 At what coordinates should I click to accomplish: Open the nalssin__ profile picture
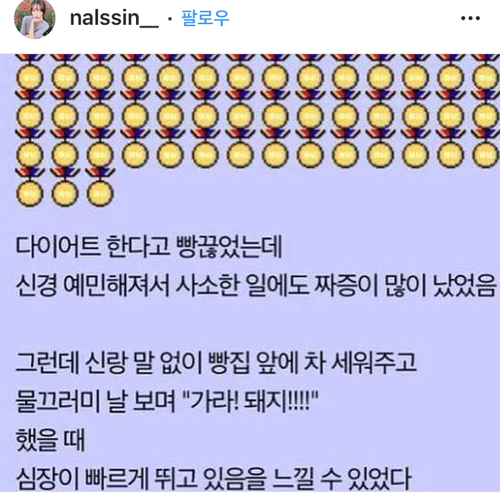pyautogui.click(x=35, y=19)
